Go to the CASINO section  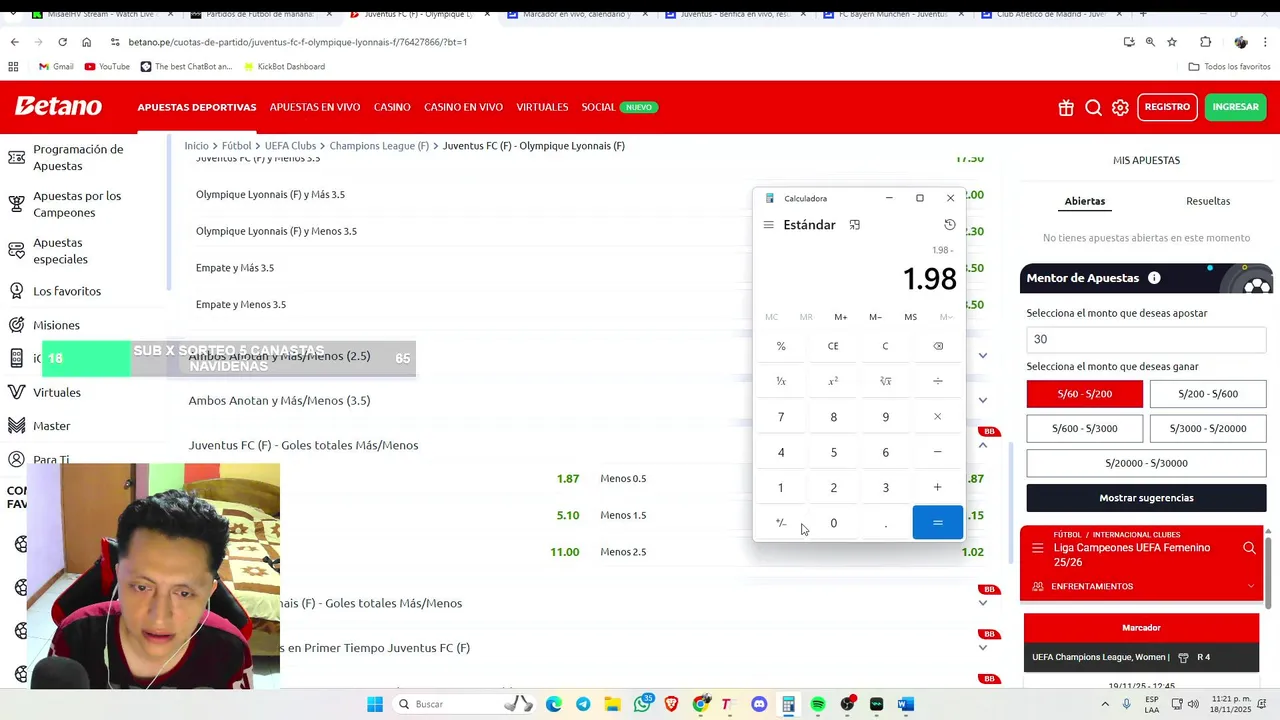click(392, 107)
